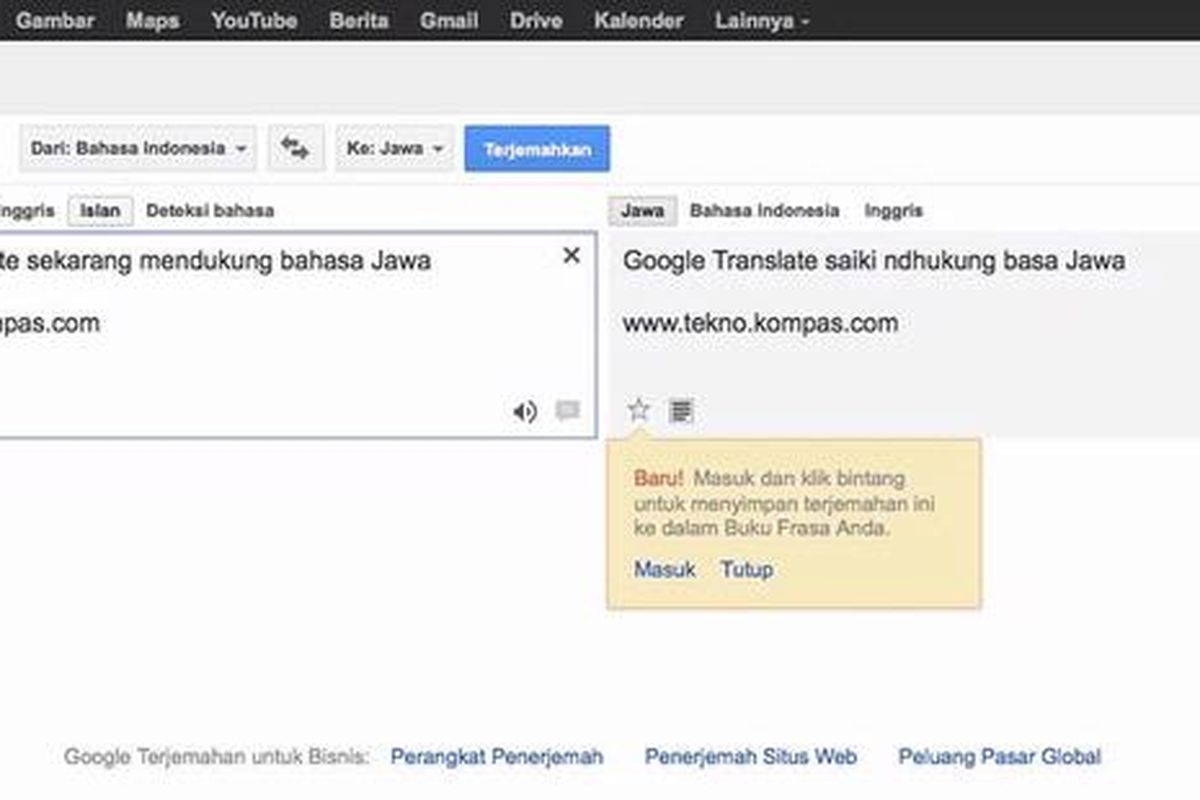Expand the Lainnya menu in top bar
This screenshot has height=800, width=1200.
tap(762, 21)
